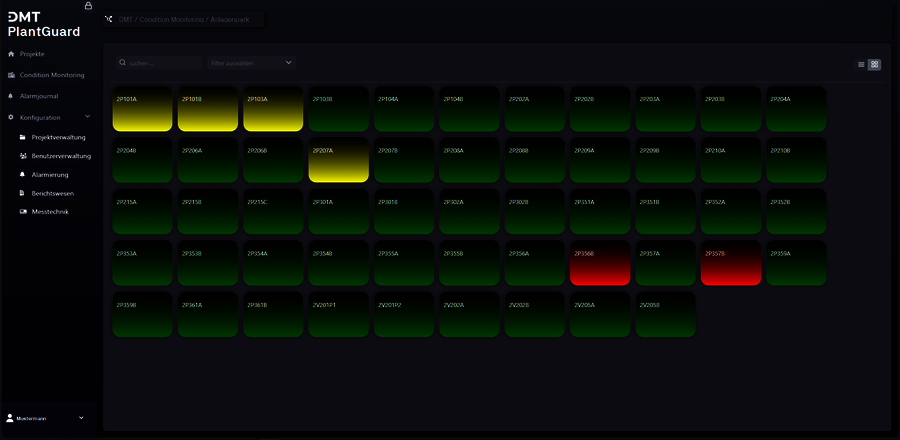
Task: Collapse the Konfiguration section chevron
Action: coord(88,117)
